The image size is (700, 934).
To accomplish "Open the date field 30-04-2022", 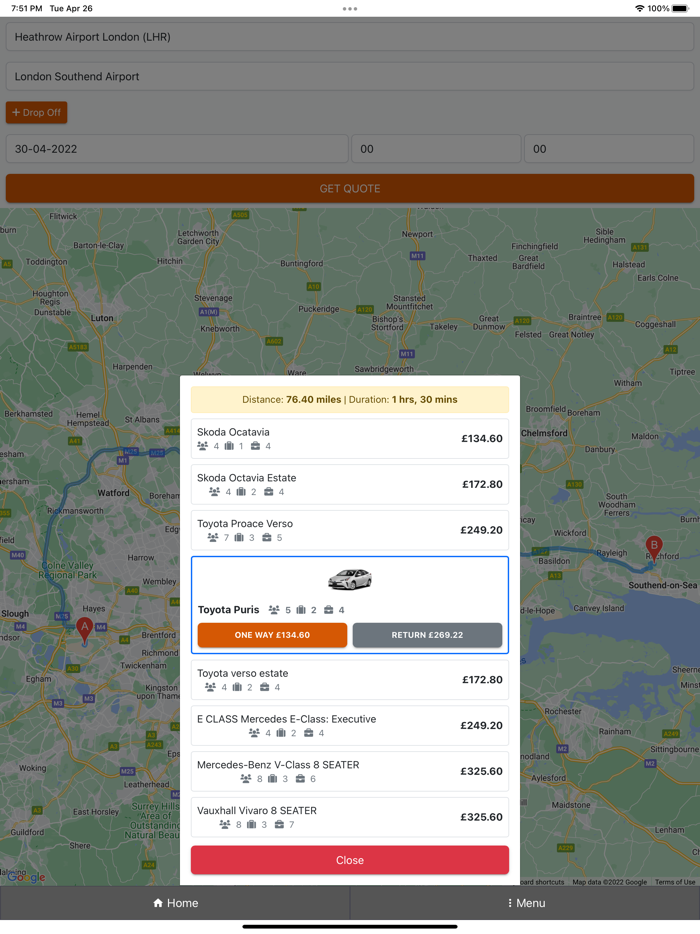I will click(x=177, y=149).
